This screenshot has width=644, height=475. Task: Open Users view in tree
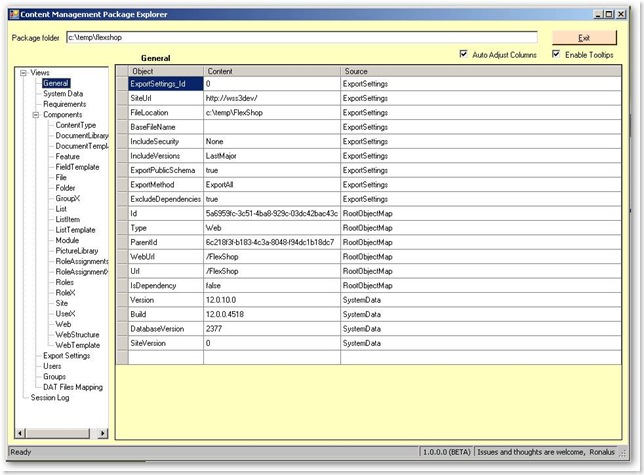(52, 366)
